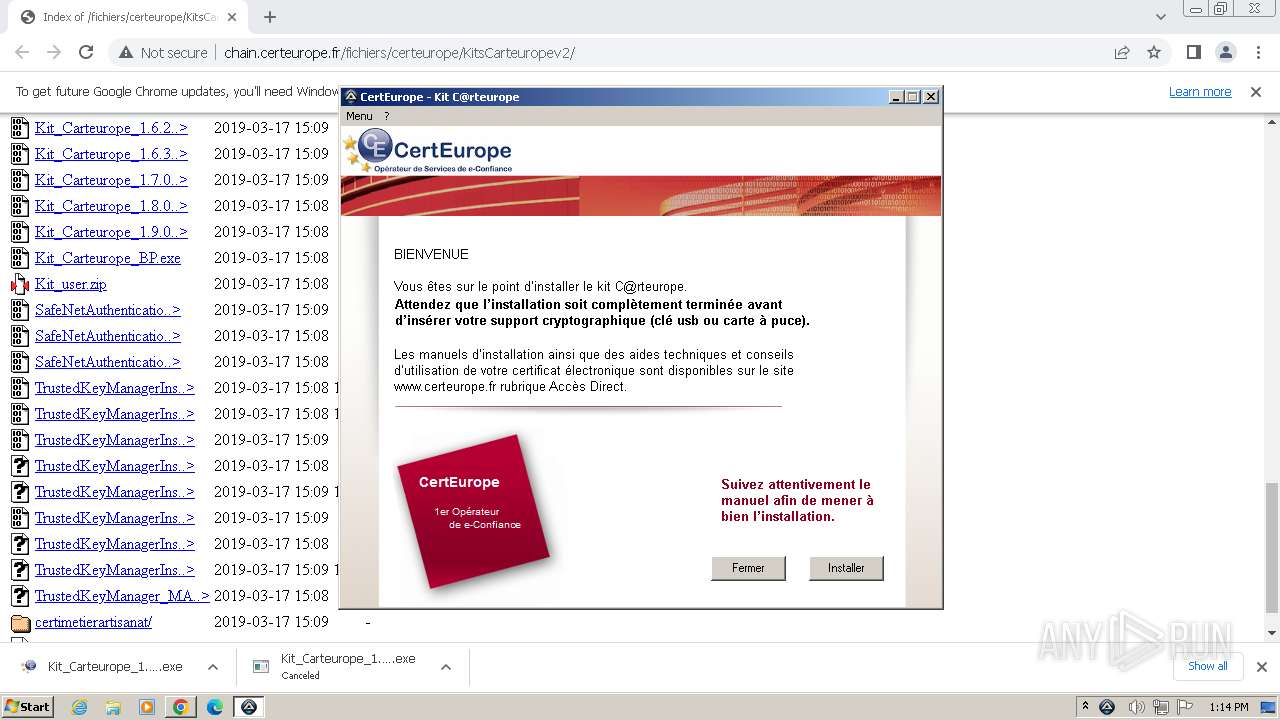Screen dimensions: 1280x720
Task: Open new tab with plus button
Action: (x=269, y=17)
